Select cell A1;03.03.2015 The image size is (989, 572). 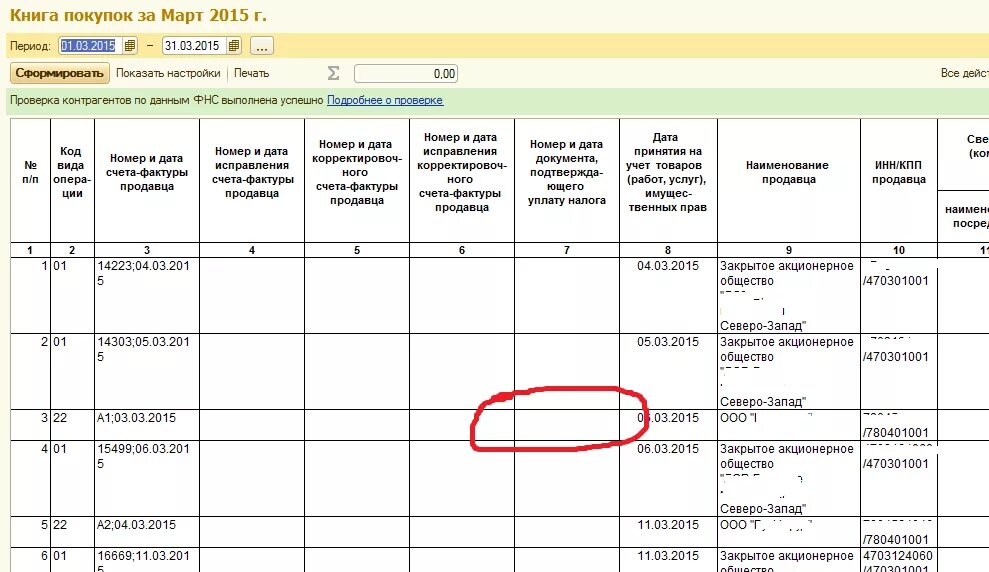(x=146, y=425)
